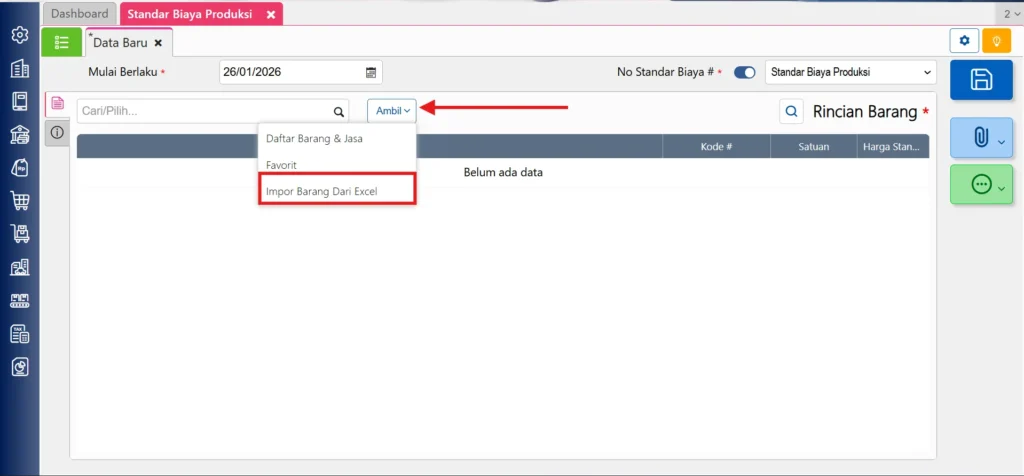The height and width of the screenshot is (476, 1024).
Task: Click the calendar icon in date field
Action: [x=370, y=72]
